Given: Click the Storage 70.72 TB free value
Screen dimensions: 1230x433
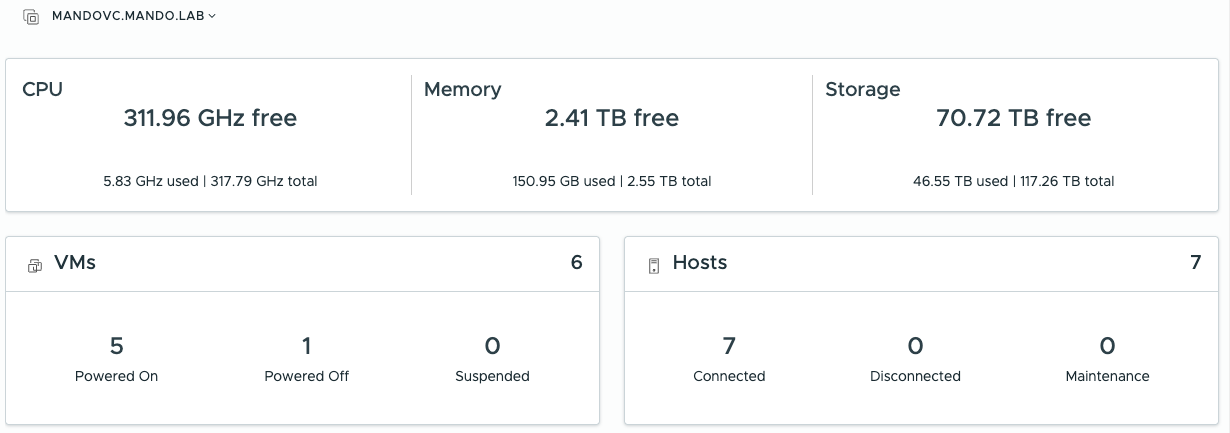Looking at the screenshot, I should pyautogui.click(x=1013, y=118).
